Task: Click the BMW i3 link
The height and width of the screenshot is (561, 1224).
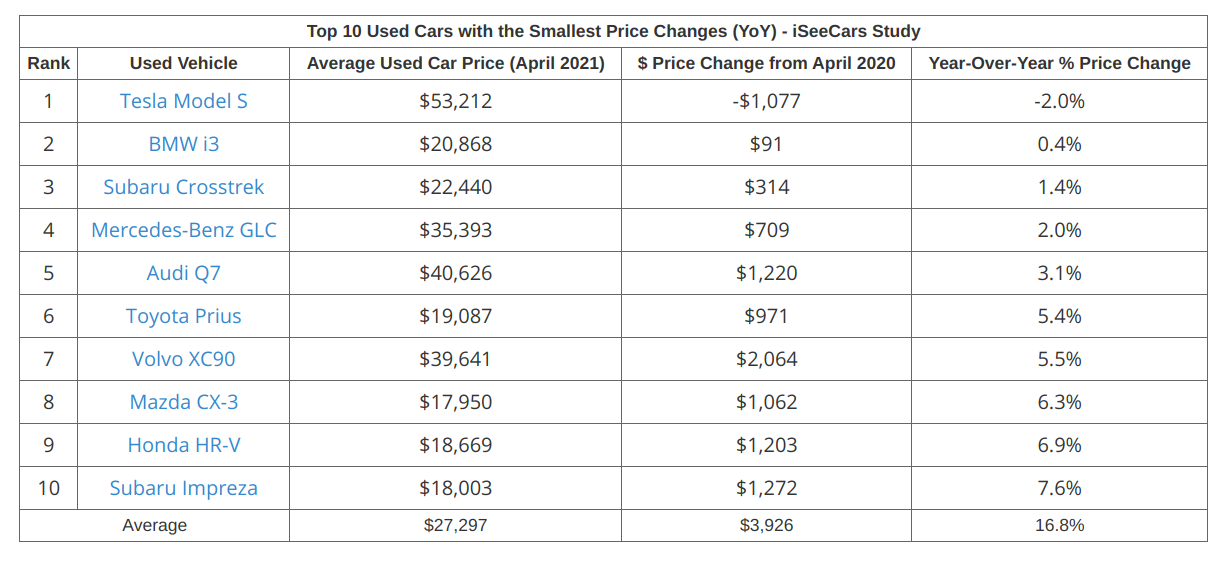Action: click(184, 144)
